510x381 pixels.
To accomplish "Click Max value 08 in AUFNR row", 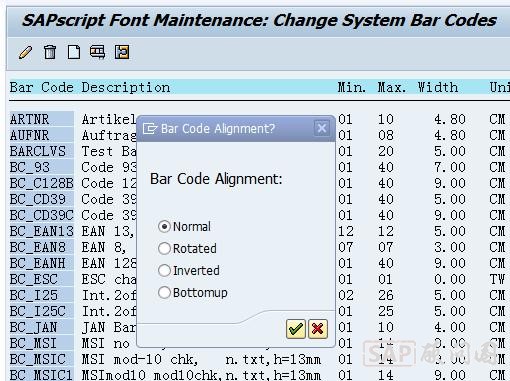I will (386, 135).
